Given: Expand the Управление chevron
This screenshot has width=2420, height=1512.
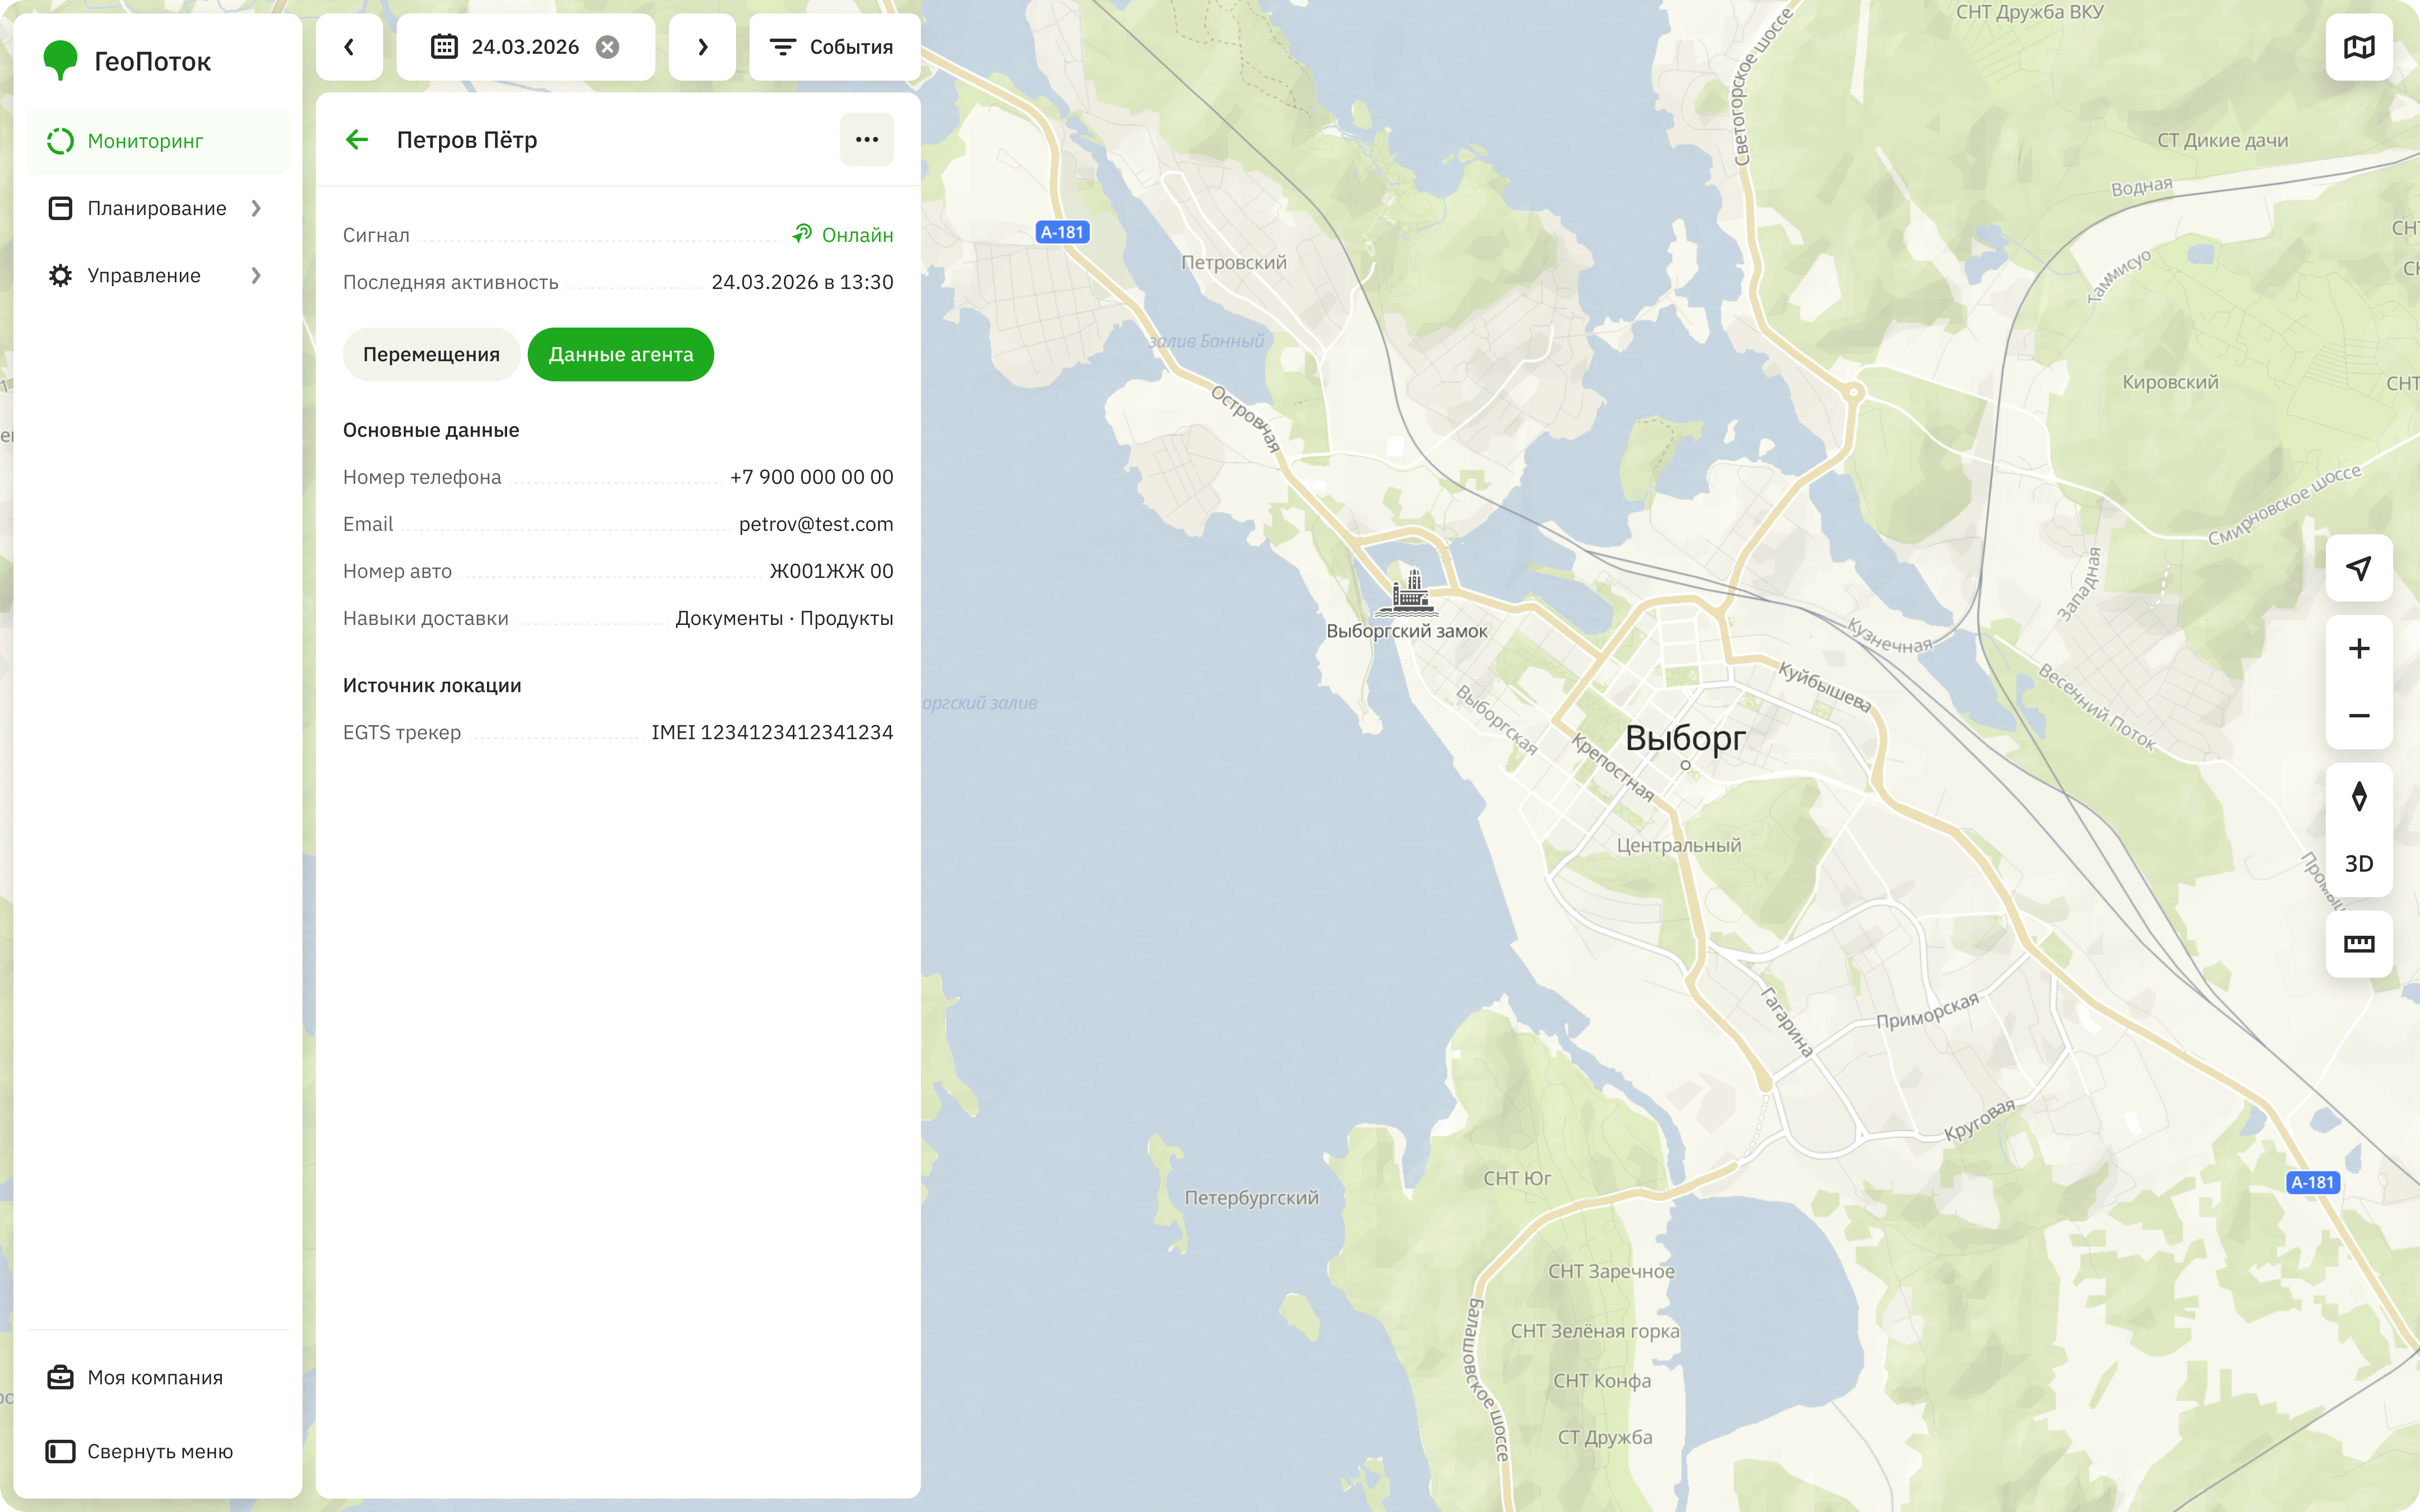Looking at the screenshot, I should point(256,275).
